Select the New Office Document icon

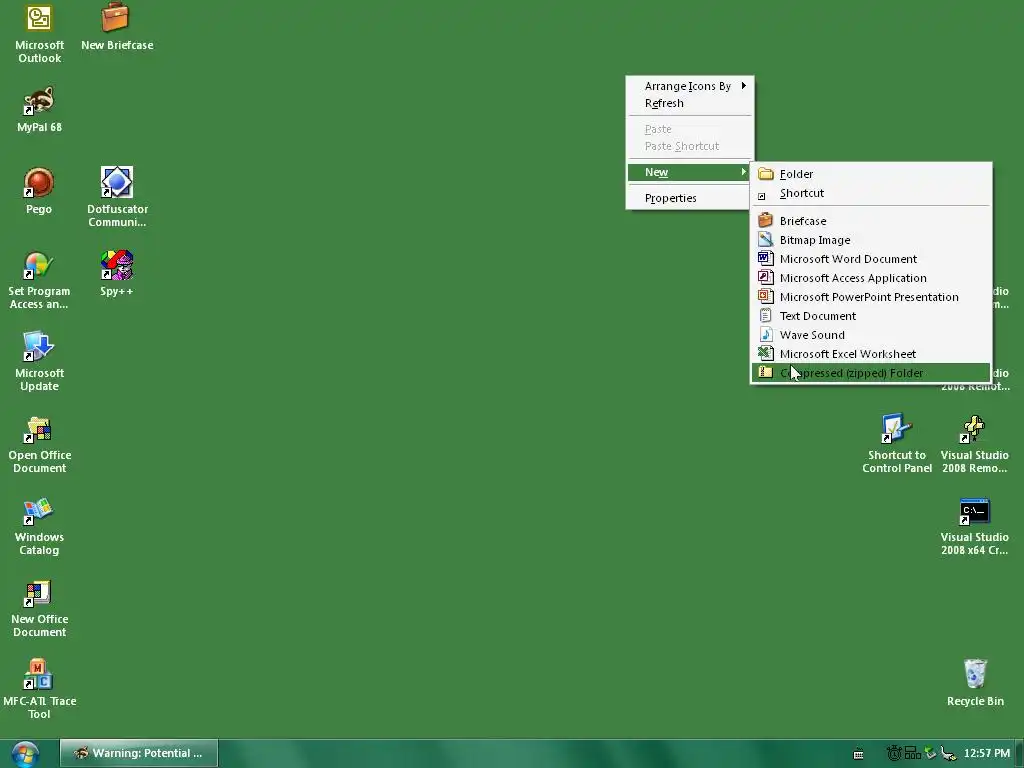click(39, 607)
